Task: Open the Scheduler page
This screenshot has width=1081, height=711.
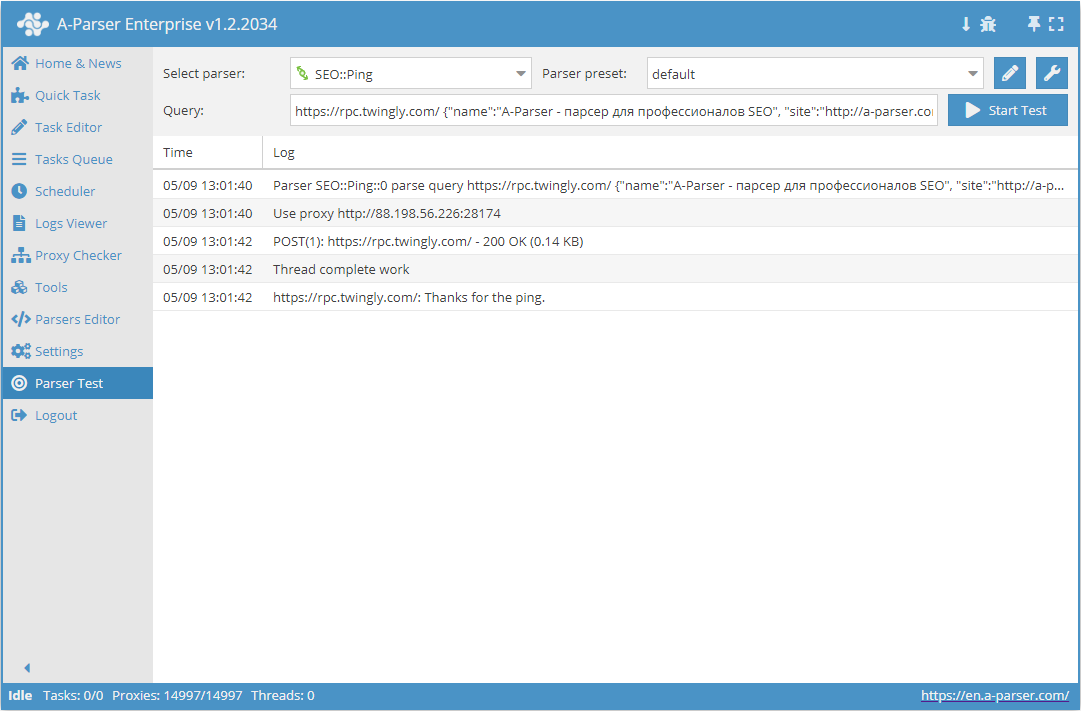Action: coord(65,191)
